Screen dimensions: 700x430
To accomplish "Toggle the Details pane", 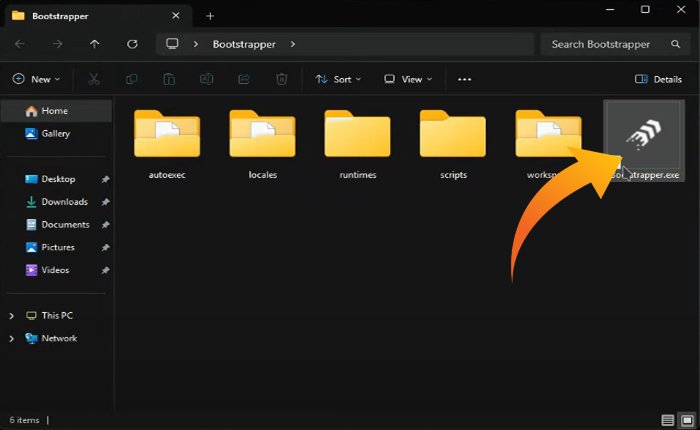I will 658,79.
